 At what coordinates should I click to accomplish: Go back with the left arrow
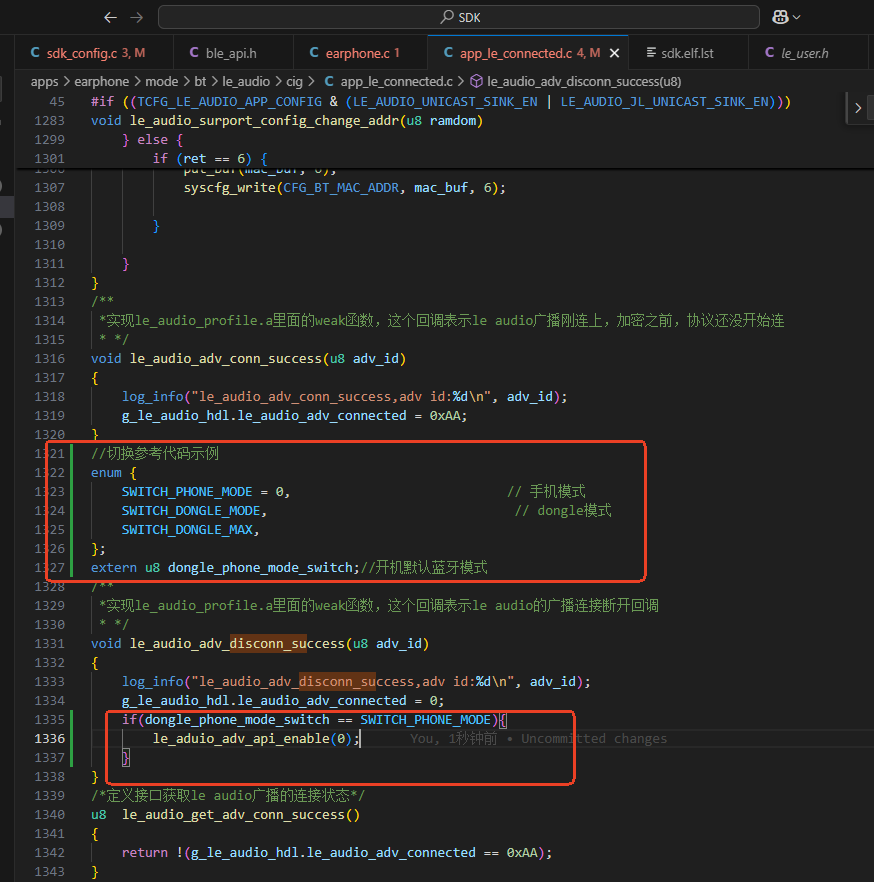pos(110,17)
